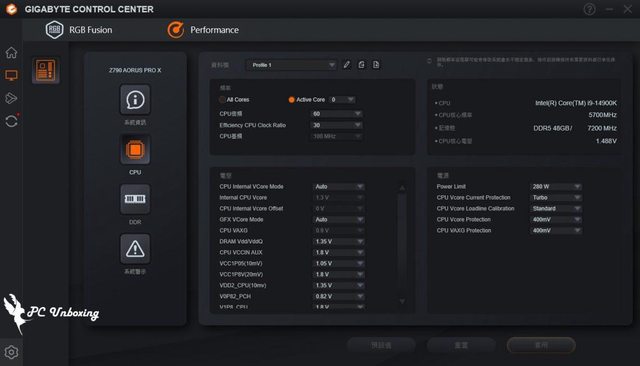Click the voltage list down scroll arrow
Viewport: 640px width, 366px height.
tap(402, 301)
